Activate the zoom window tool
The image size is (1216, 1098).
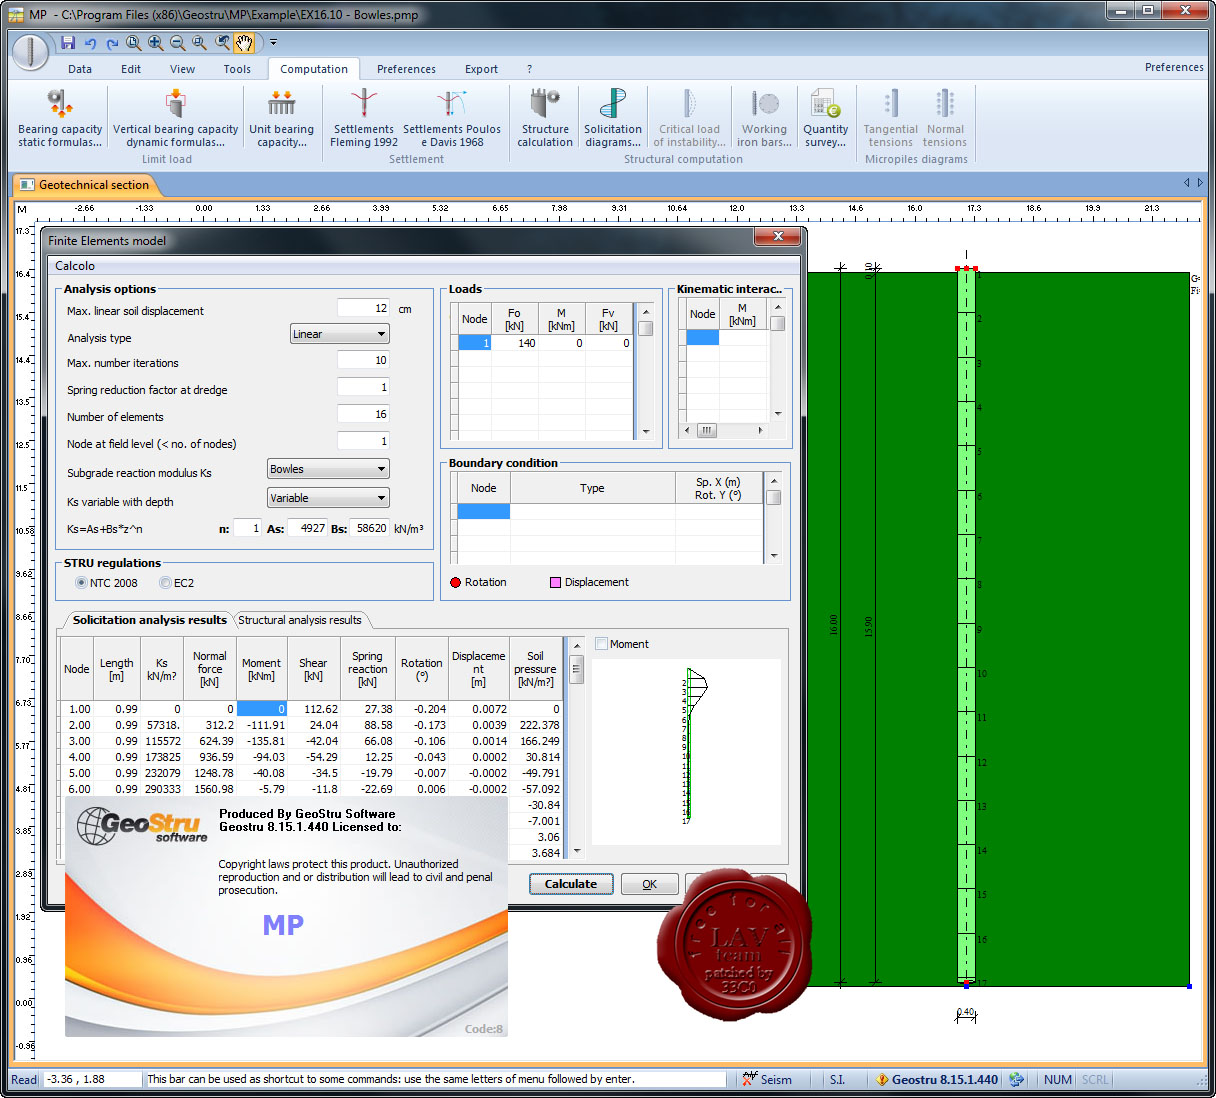click(x=199, y=43)
